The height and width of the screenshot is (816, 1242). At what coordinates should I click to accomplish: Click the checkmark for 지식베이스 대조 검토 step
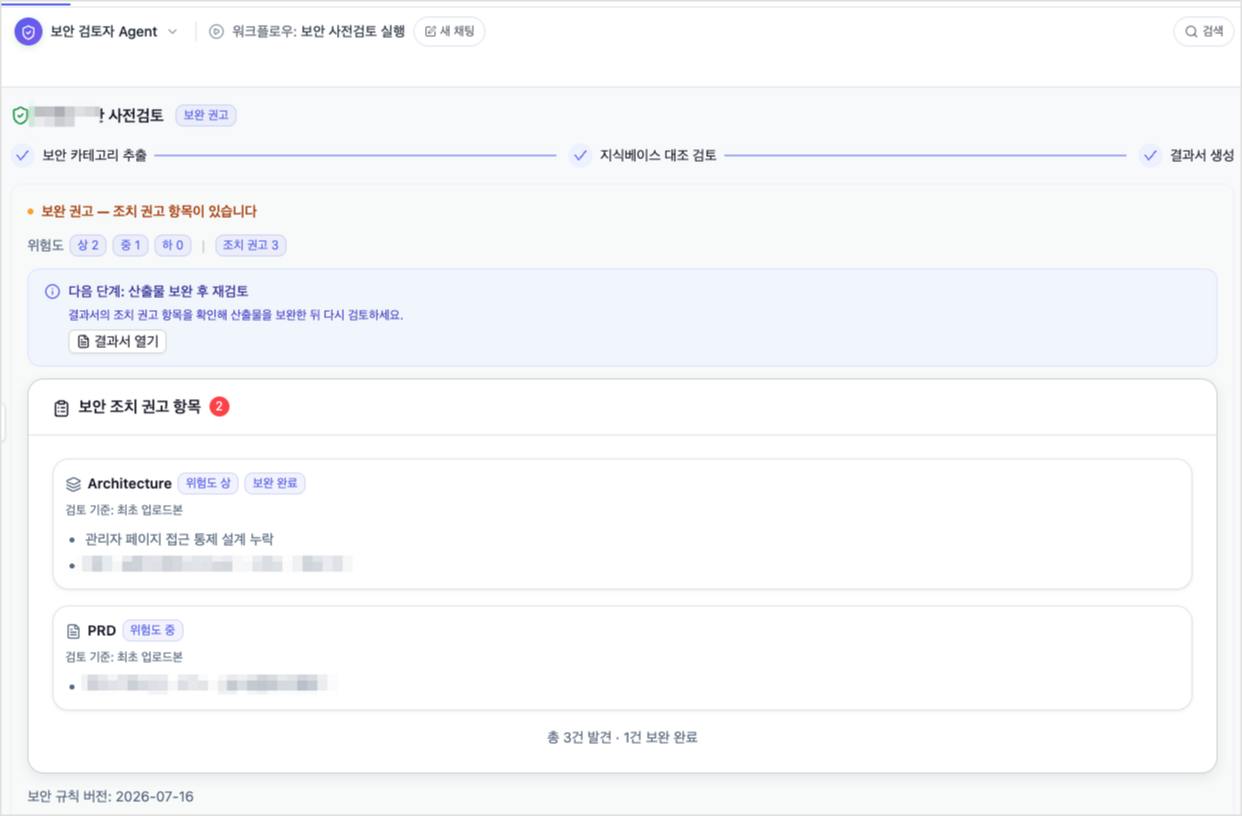coord(580,156)
